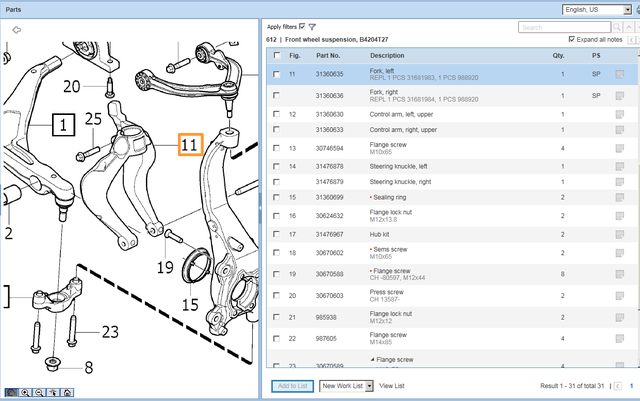640x401 pixels.
Task: Sort by Part No. column header
Action: pos(329,55)
